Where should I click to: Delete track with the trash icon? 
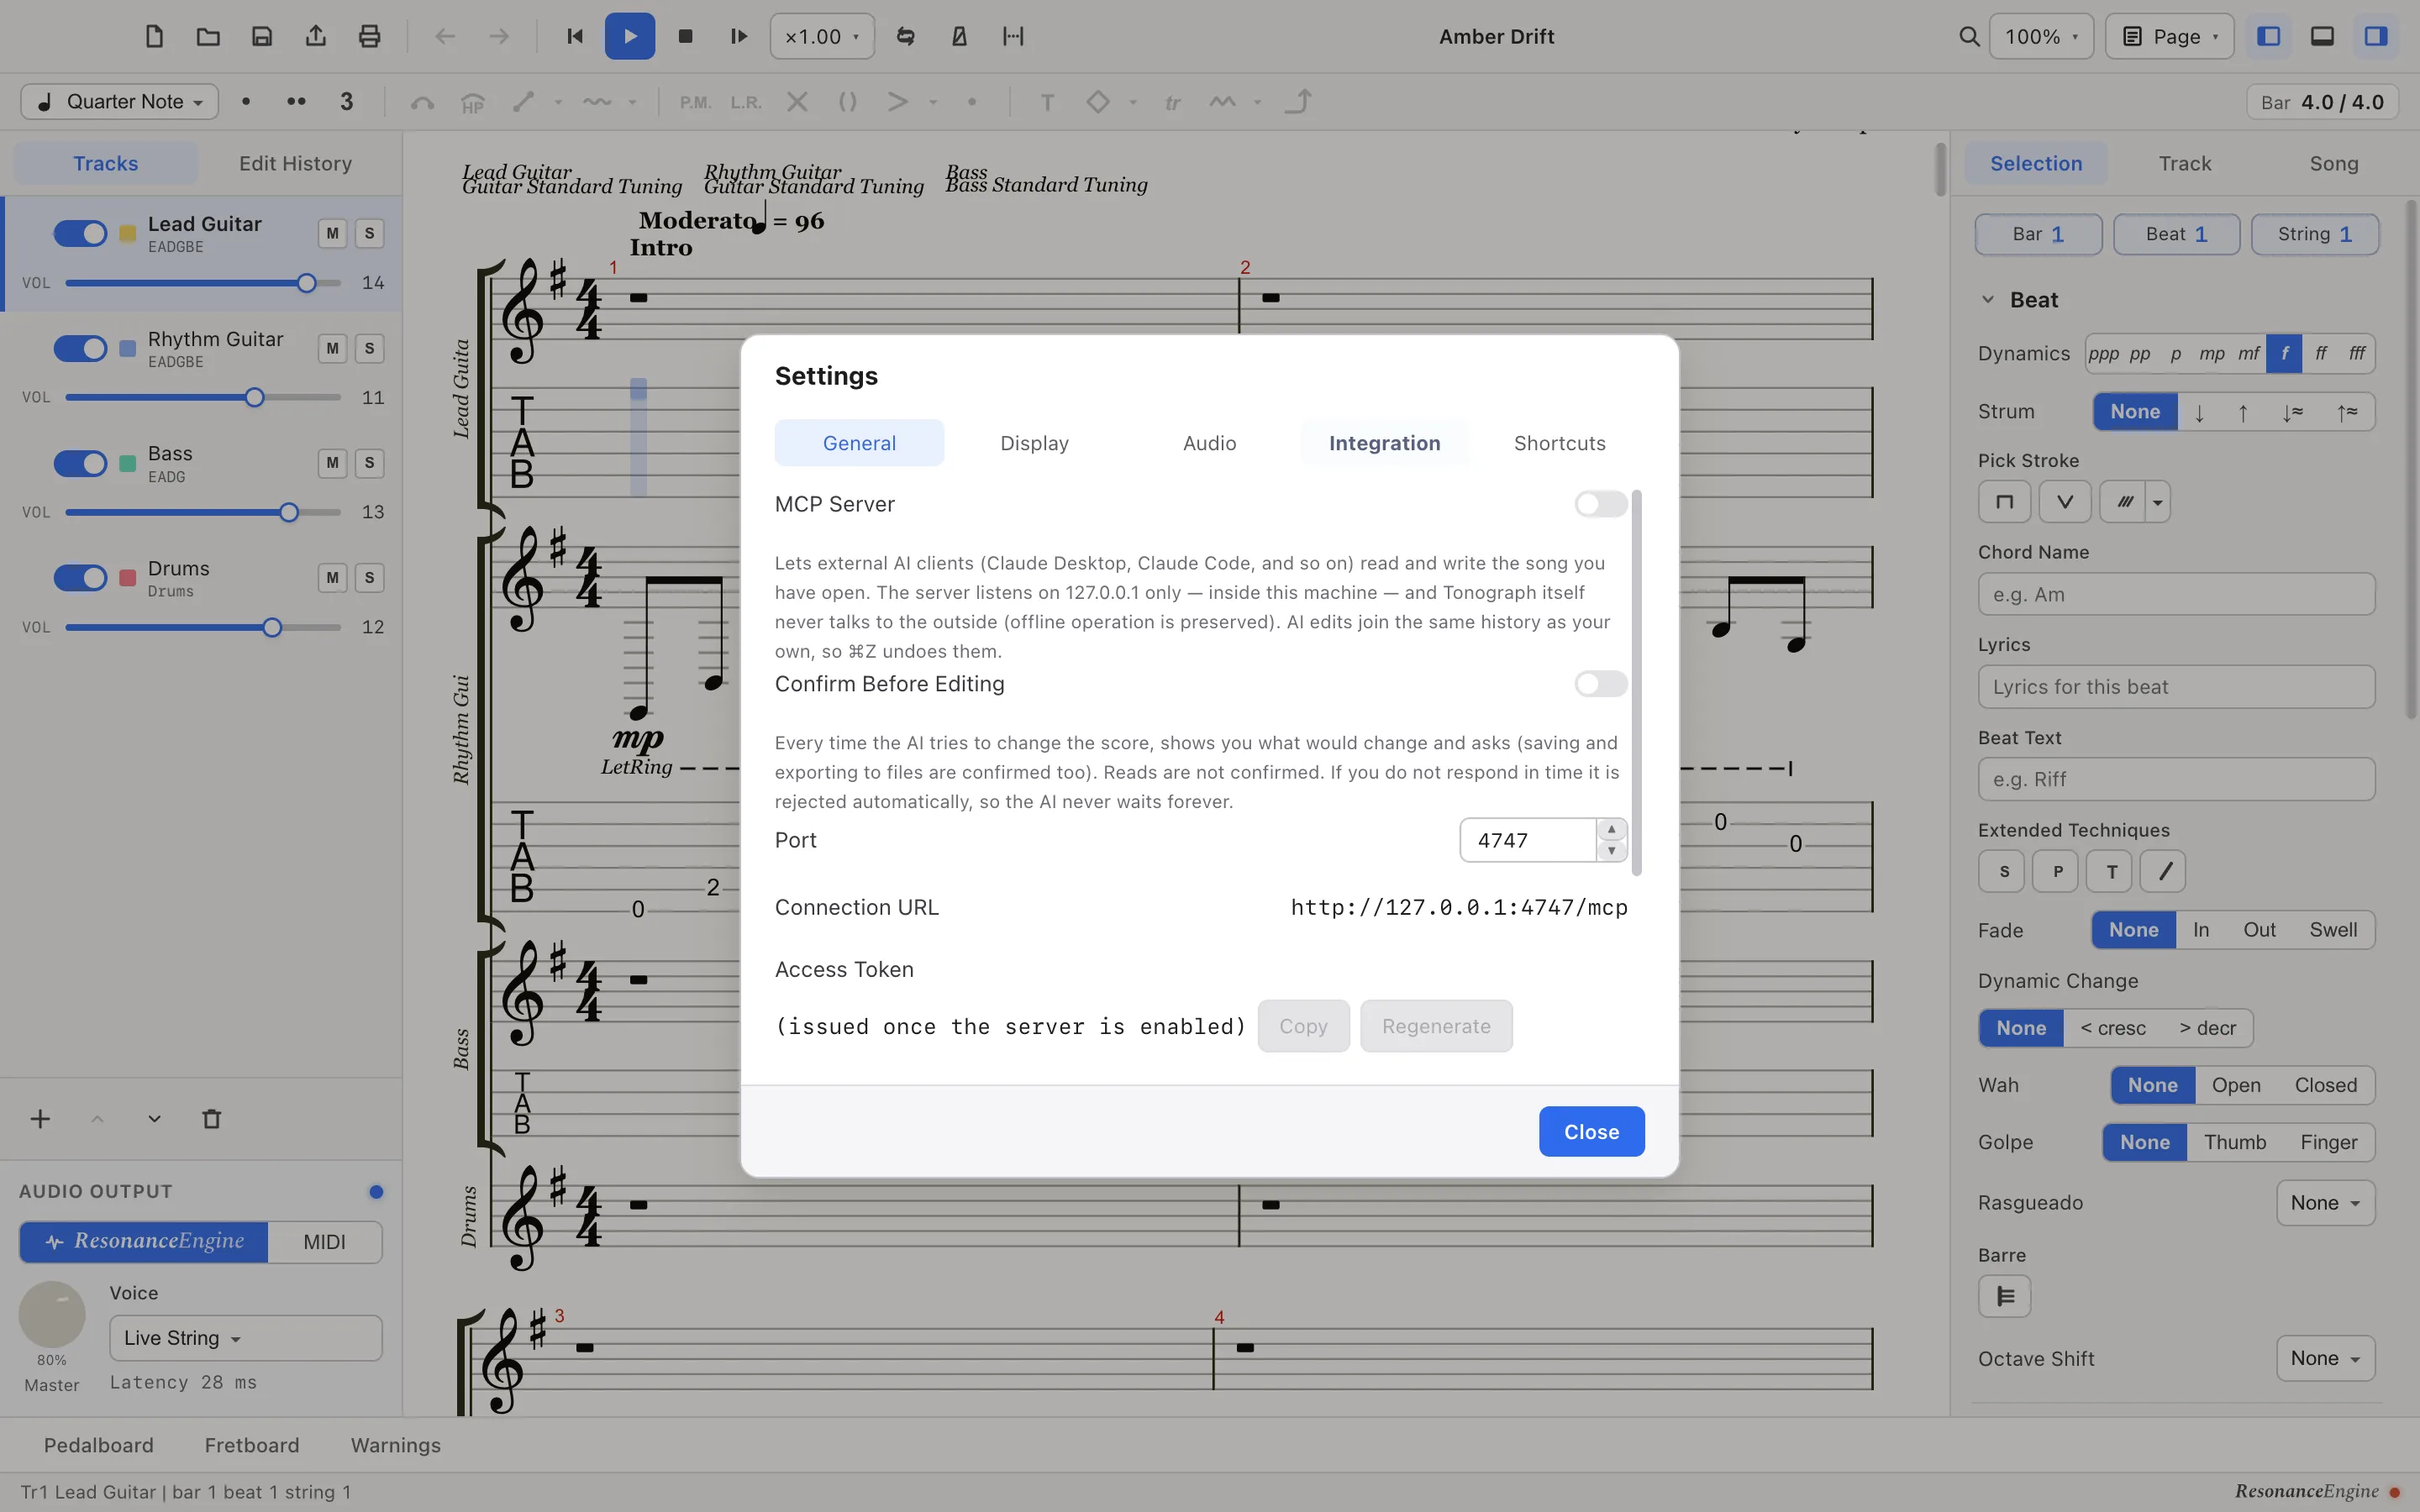click(x=211, y=1119)
